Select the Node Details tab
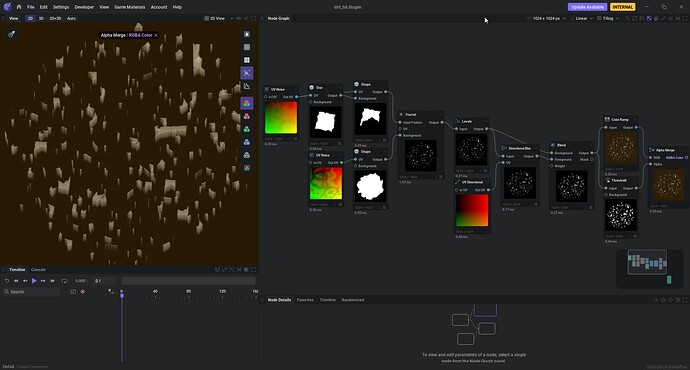The image size is (690, 370). [x=279, y=300]
